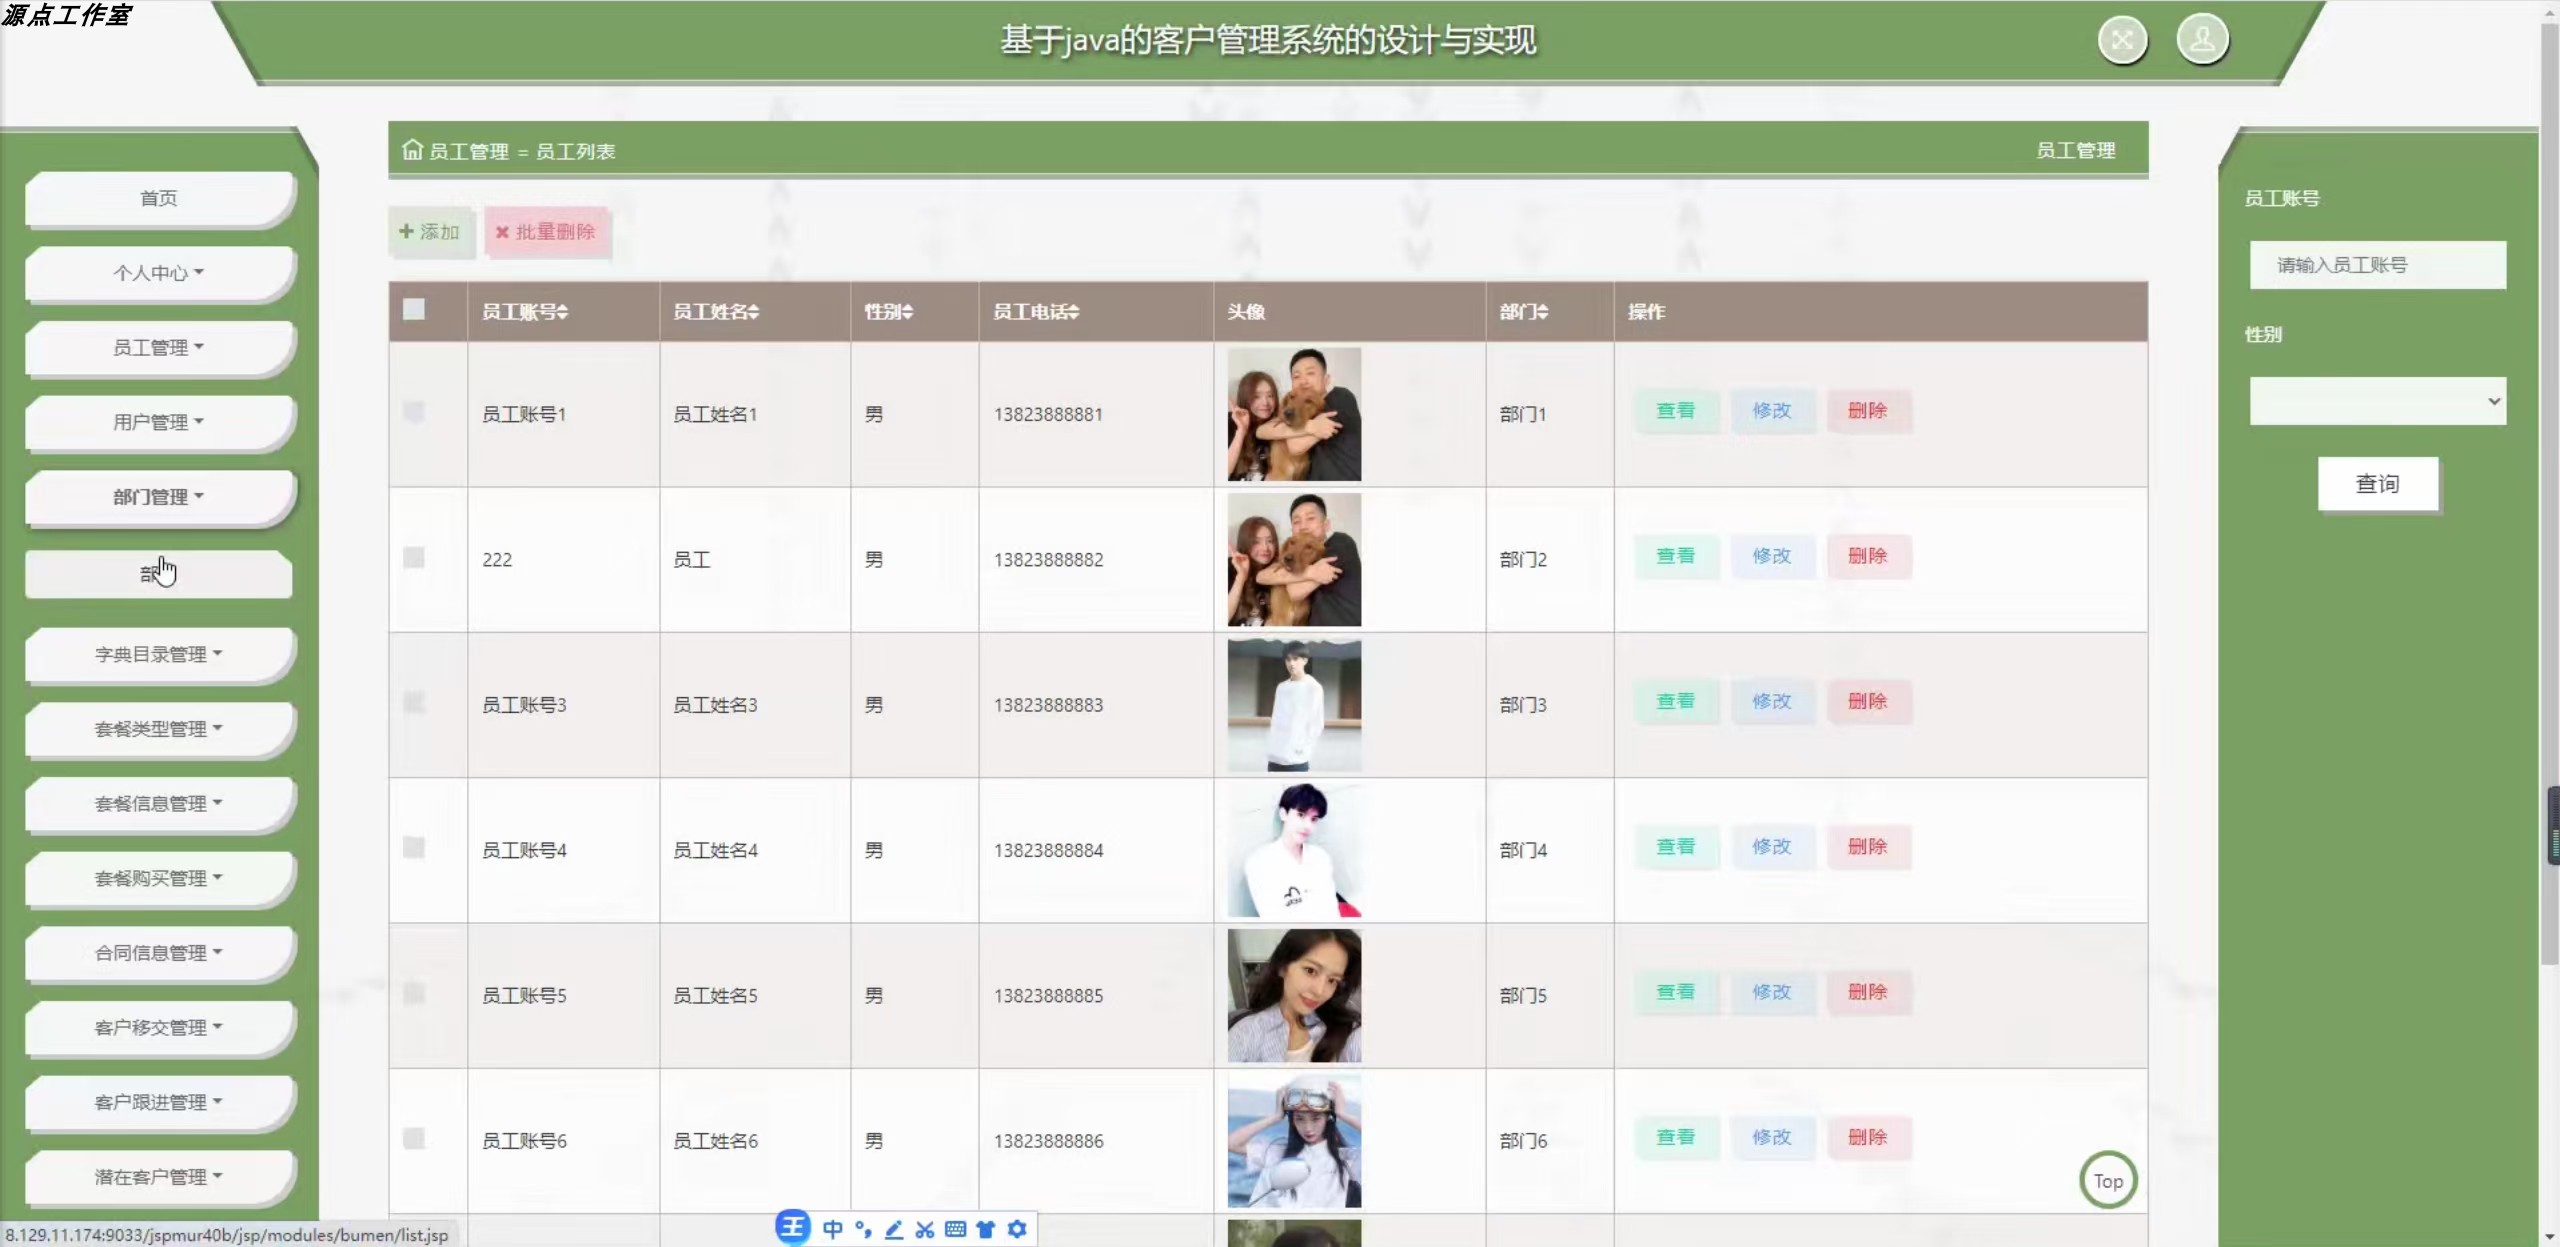Image resolution: width=2560 pixels, height=1247 pixels.
Task: Expand the 字典目录管理 sidebar menu
Action: 158,654
